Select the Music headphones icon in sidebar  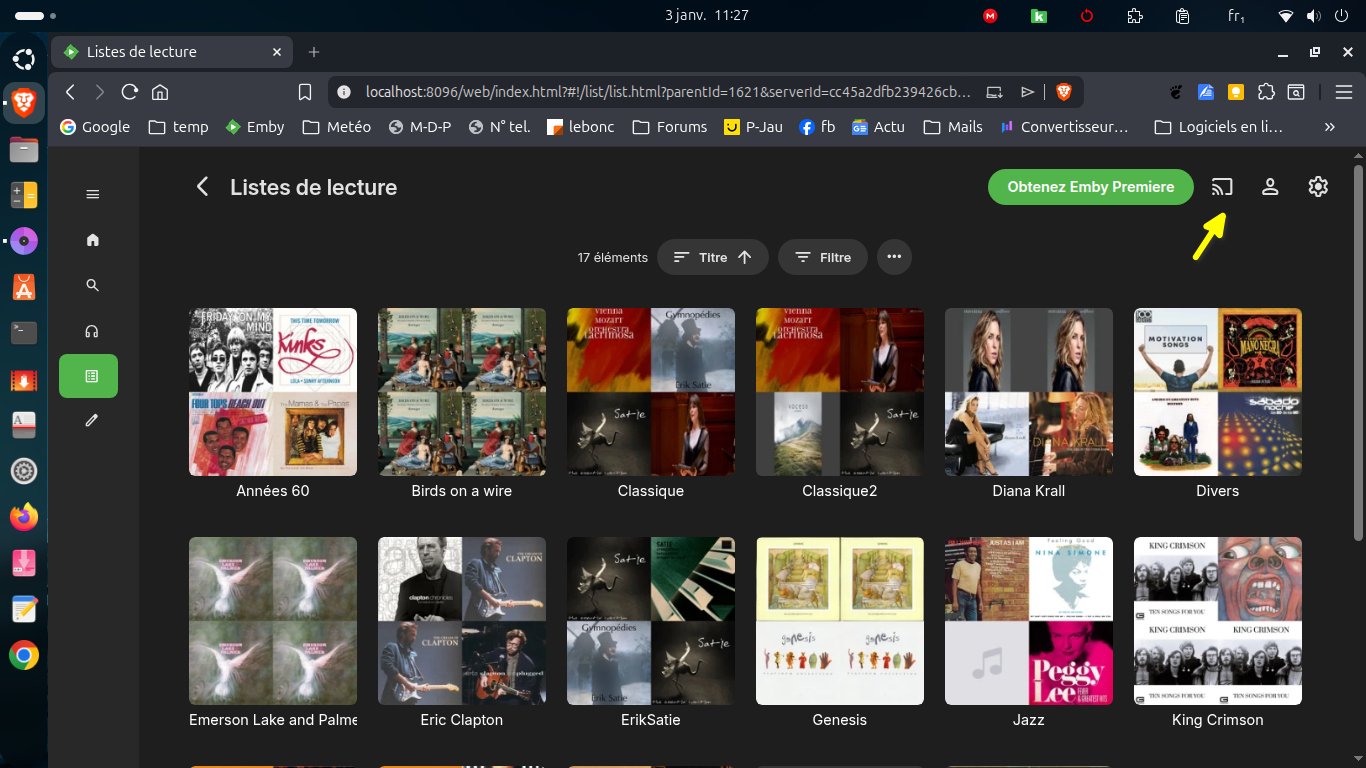pyautogui.click(x=93, y=331)
